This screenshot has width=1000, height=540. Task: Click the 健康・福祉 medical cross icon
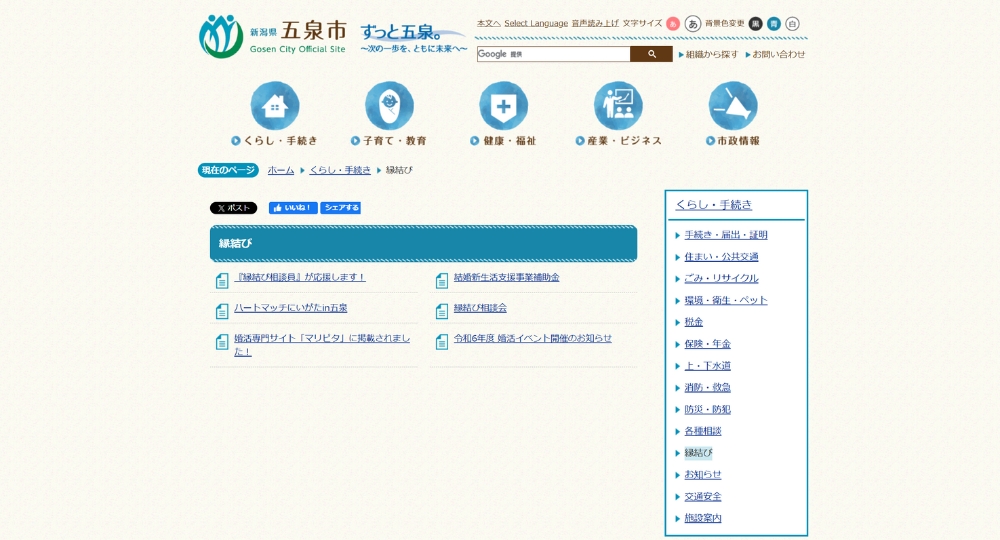[503, 106]
